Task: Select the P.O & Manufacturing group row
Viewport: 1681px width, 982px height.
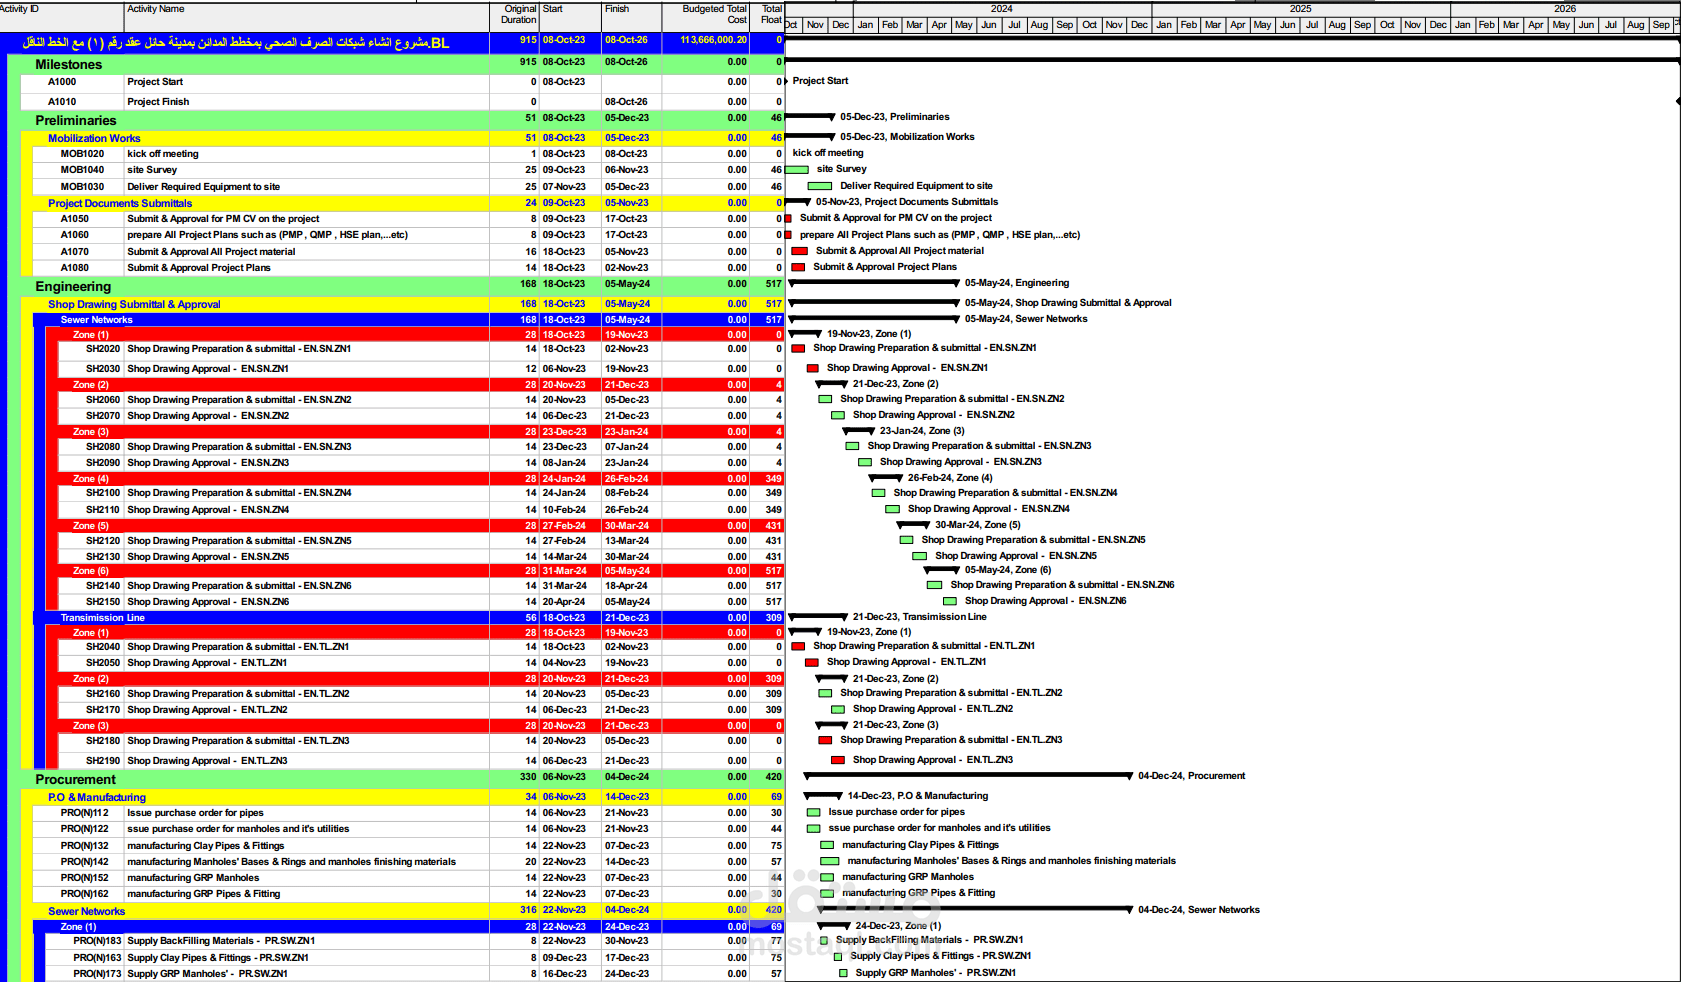Action: pyautogui.click(x=402, y=797)
